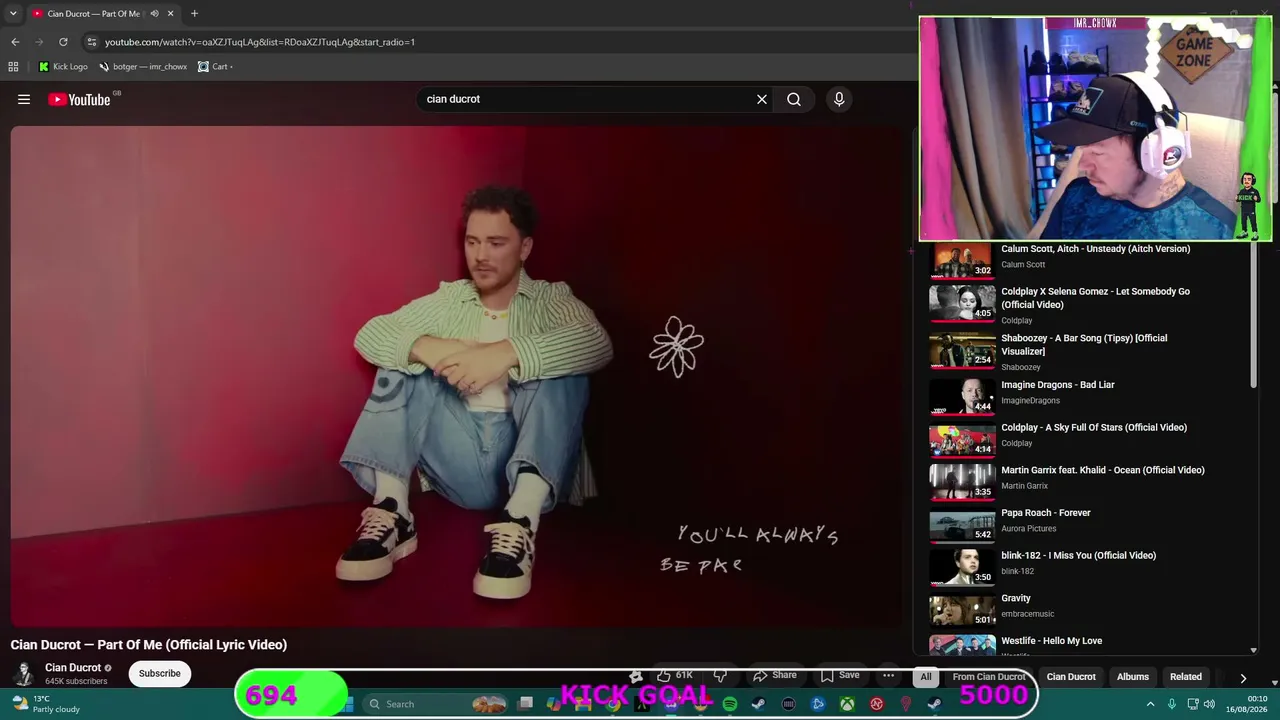
Task: Open the taskbar microphone indicator
Action: click(x=1172, y=704)
